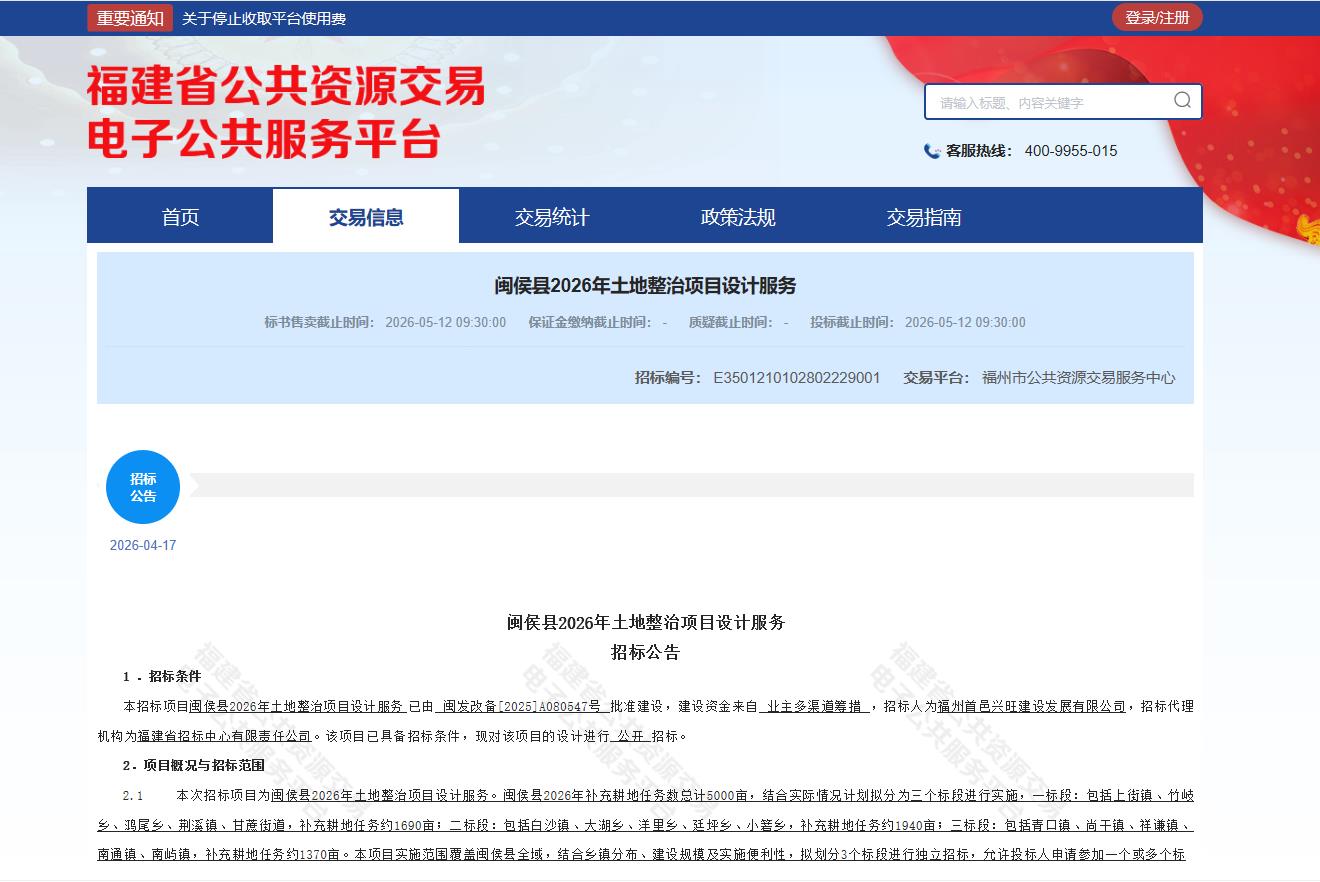Open the 政策法规 menu item
Screen dimensions: 1320x882
tap(738, 217)
